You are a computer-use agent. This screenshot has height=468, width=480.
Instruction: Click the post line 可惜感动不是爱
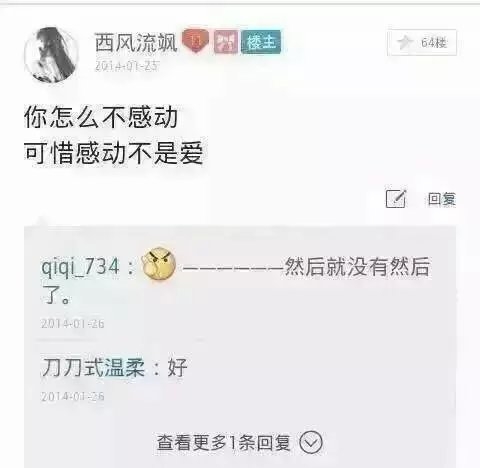coord(114,153)
